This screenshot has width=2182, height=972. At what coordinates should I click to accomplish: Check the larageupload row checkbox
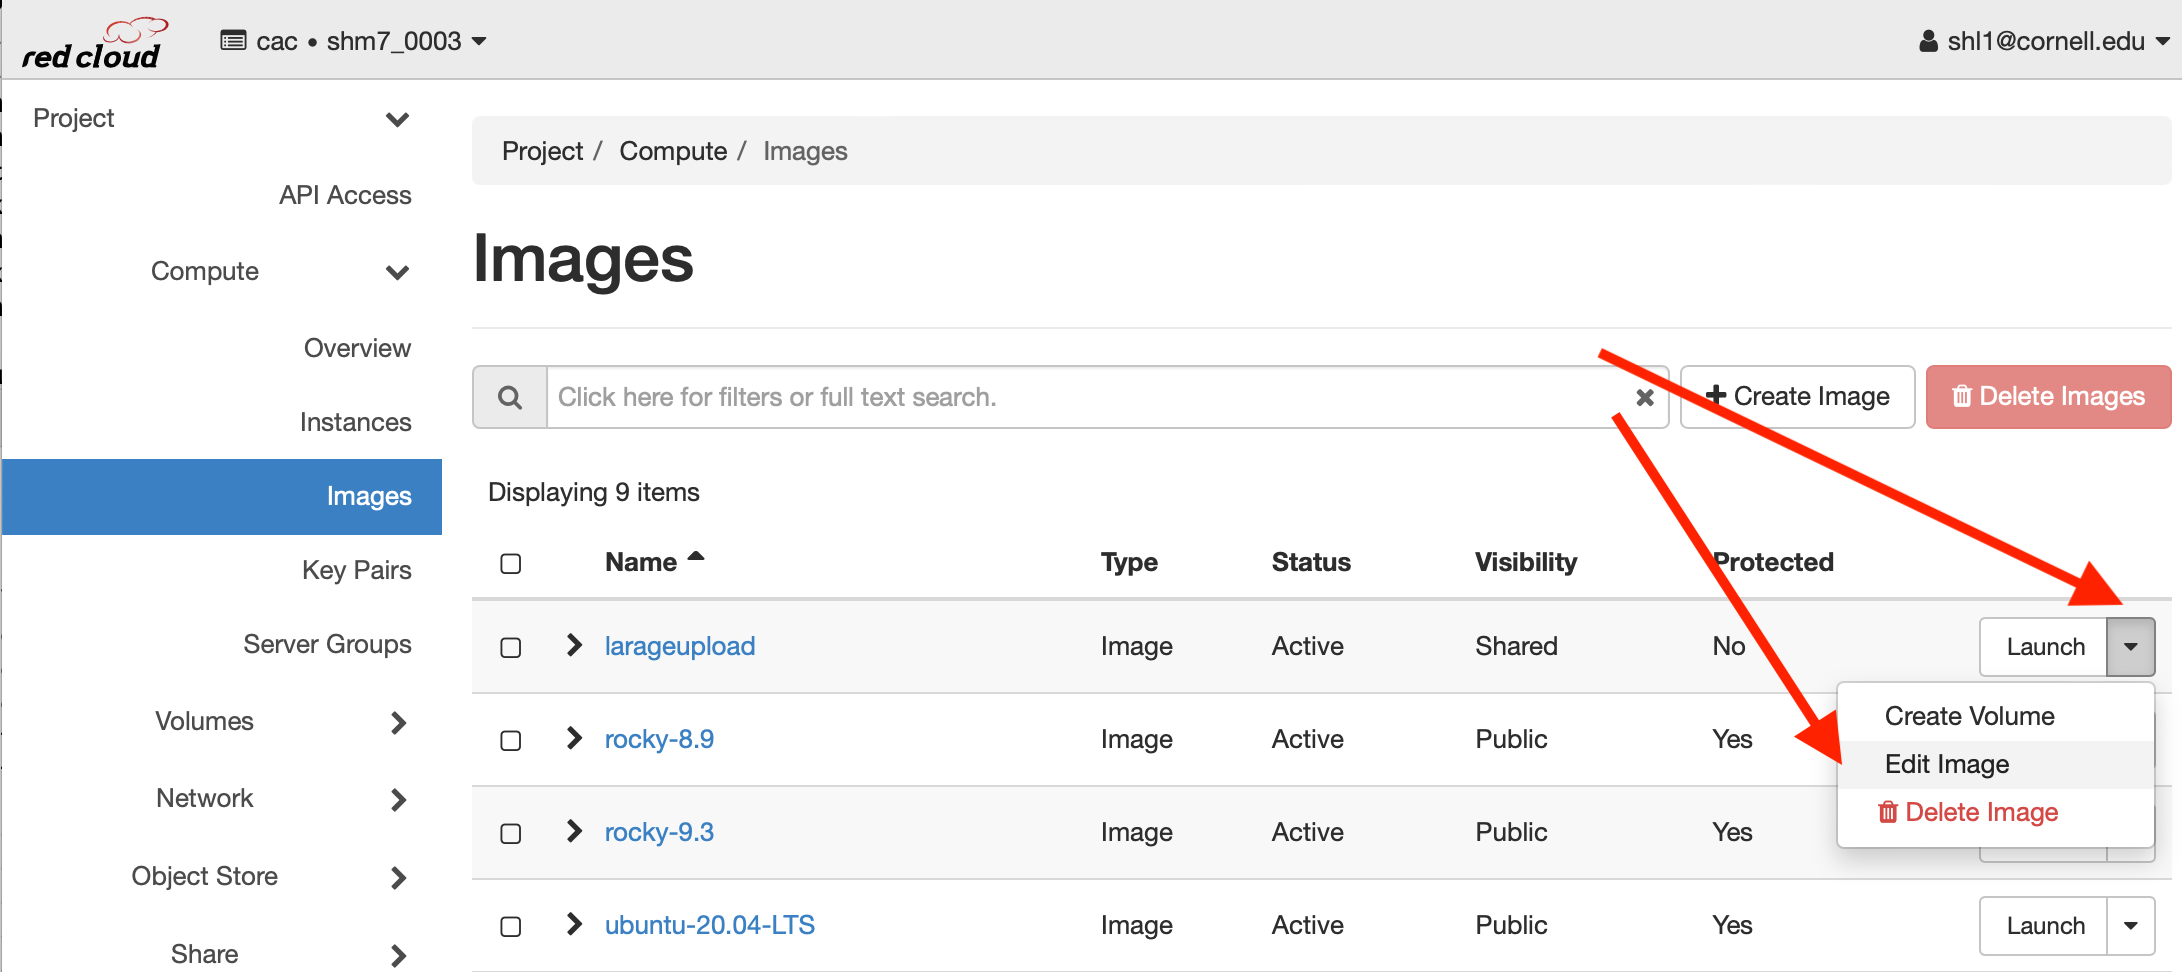pos(511,647)
